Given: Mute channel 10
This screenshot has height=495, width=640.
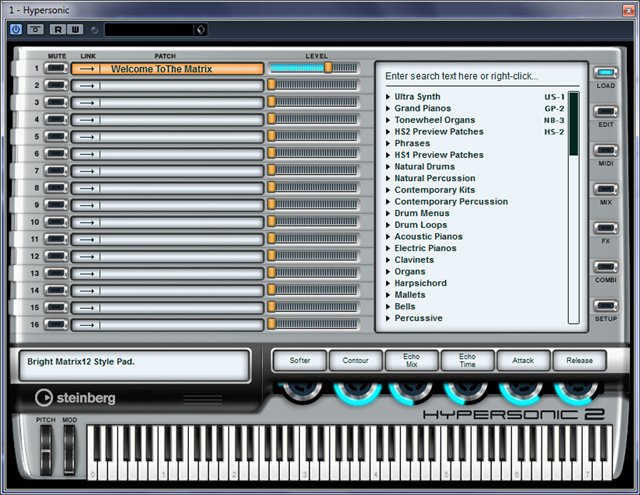Looking at the screenshot, I should pos(56,222).
